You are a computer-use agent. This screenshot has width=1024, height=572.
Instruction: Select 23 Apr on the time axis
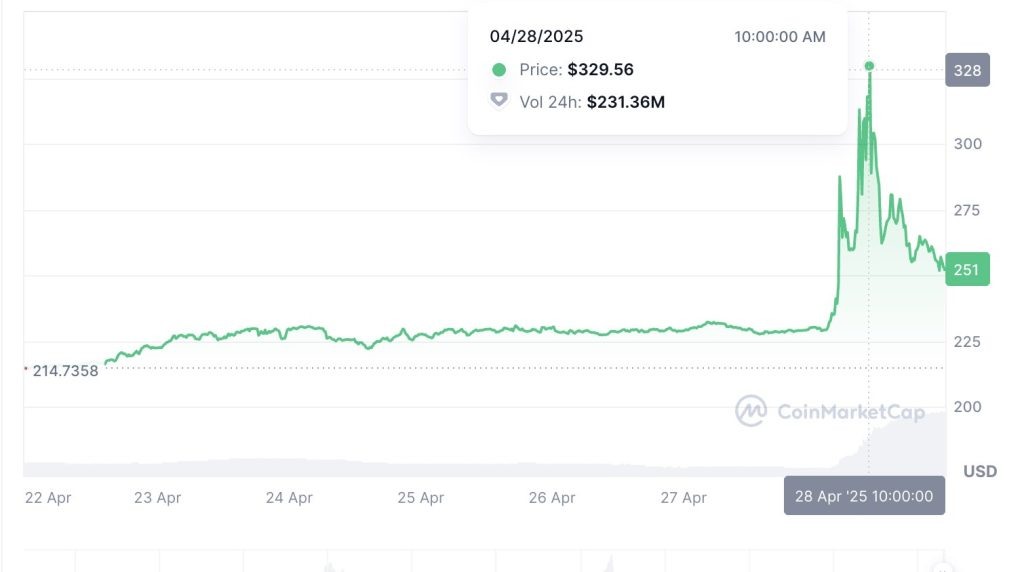157,497
